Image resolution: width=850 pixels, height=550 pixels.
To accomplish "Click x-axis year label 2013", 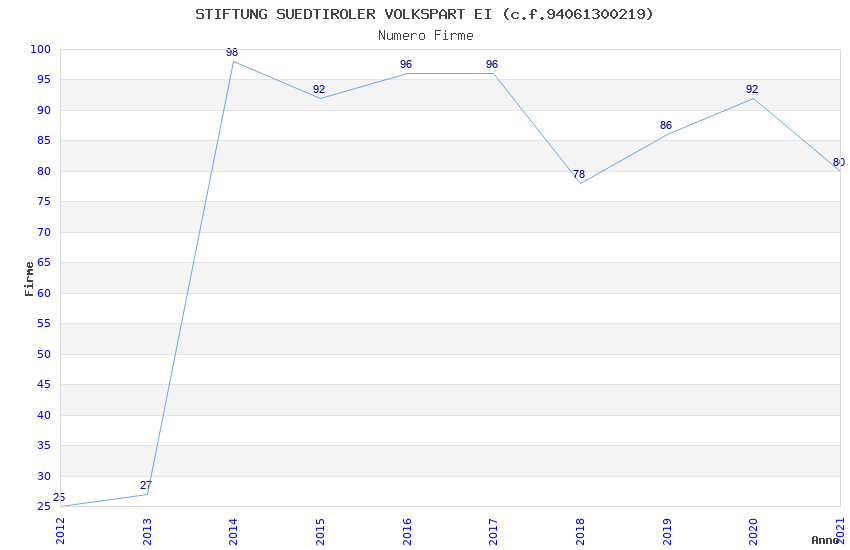I will pyautogui.click(x=147, y=531).
